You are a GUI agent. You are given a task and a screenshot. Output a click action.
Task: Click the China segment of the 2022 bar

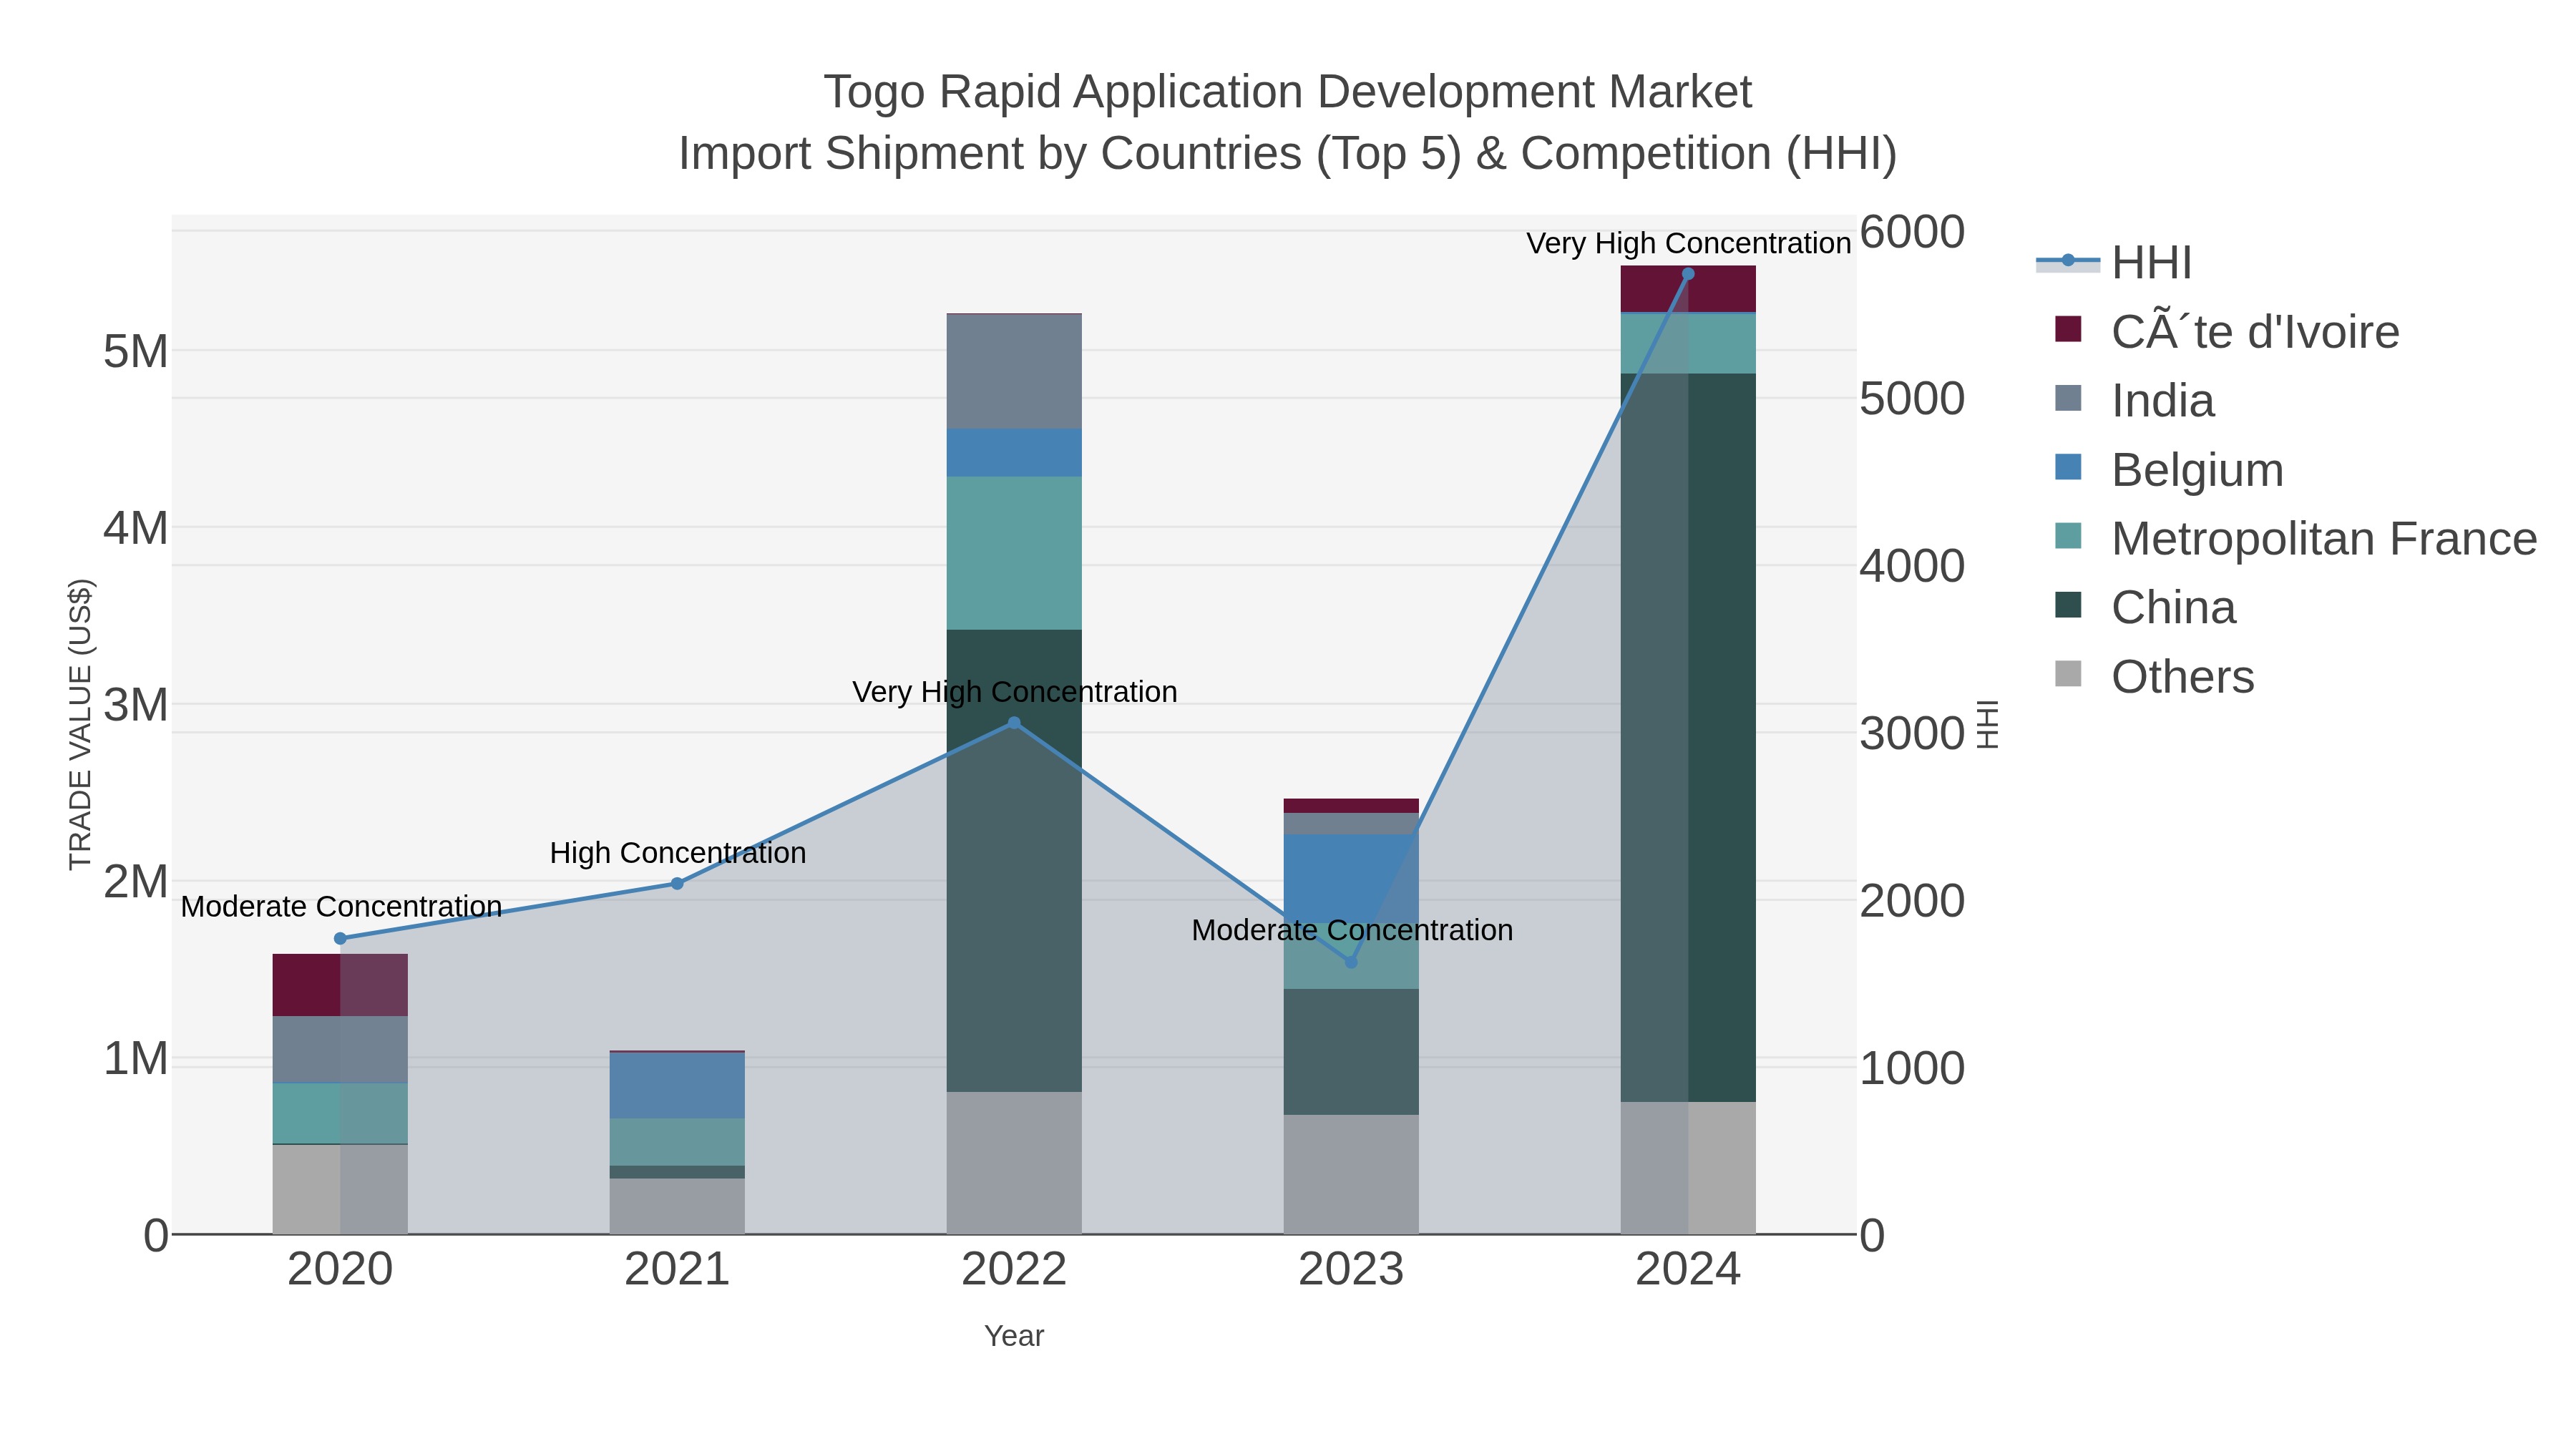tap(1014, 861)
